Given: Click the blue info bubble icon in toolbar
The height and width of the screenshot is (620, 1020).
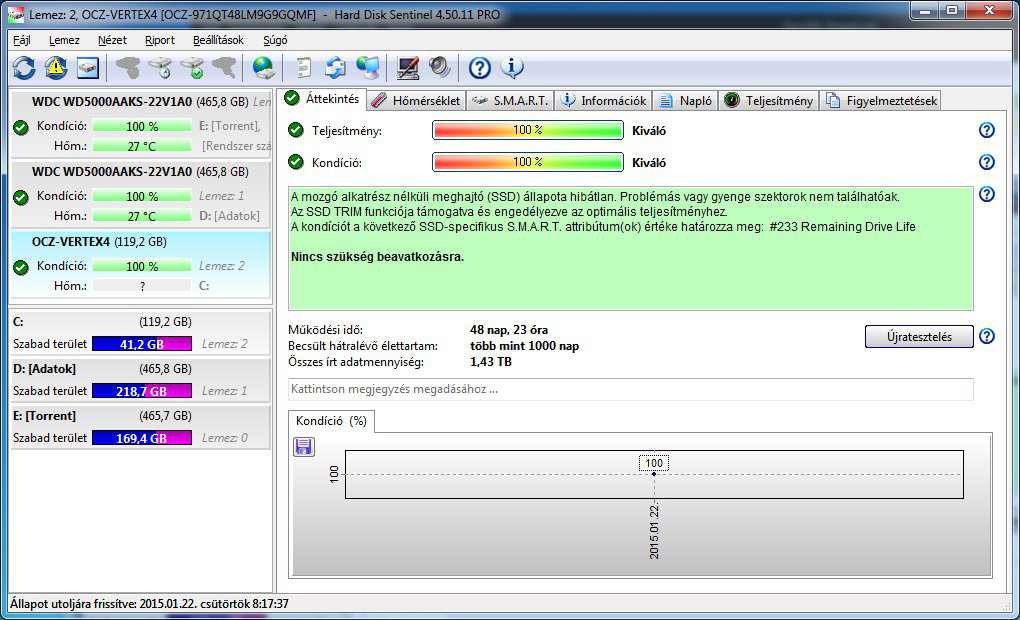Looking at the screenshot, I should (x=513, y=68).
